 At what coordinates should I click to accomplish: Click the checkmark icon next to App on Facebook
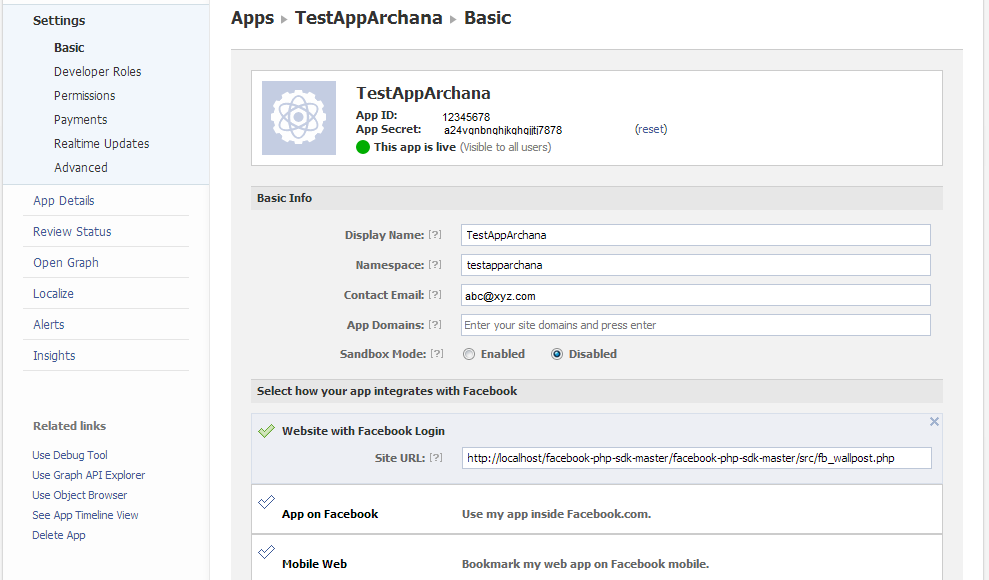click(x=267, y=505)
